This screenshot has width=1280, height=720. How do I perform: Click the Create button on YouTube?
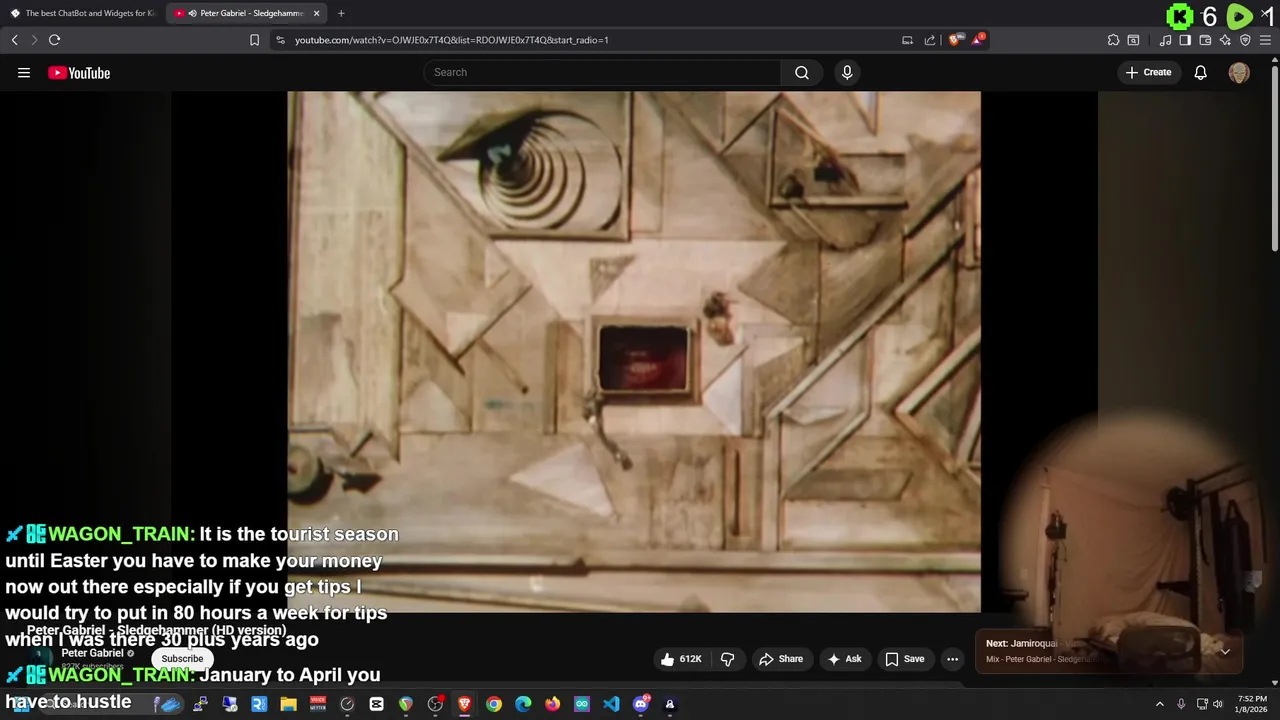pyautogui.click(x=1149, y=72)
